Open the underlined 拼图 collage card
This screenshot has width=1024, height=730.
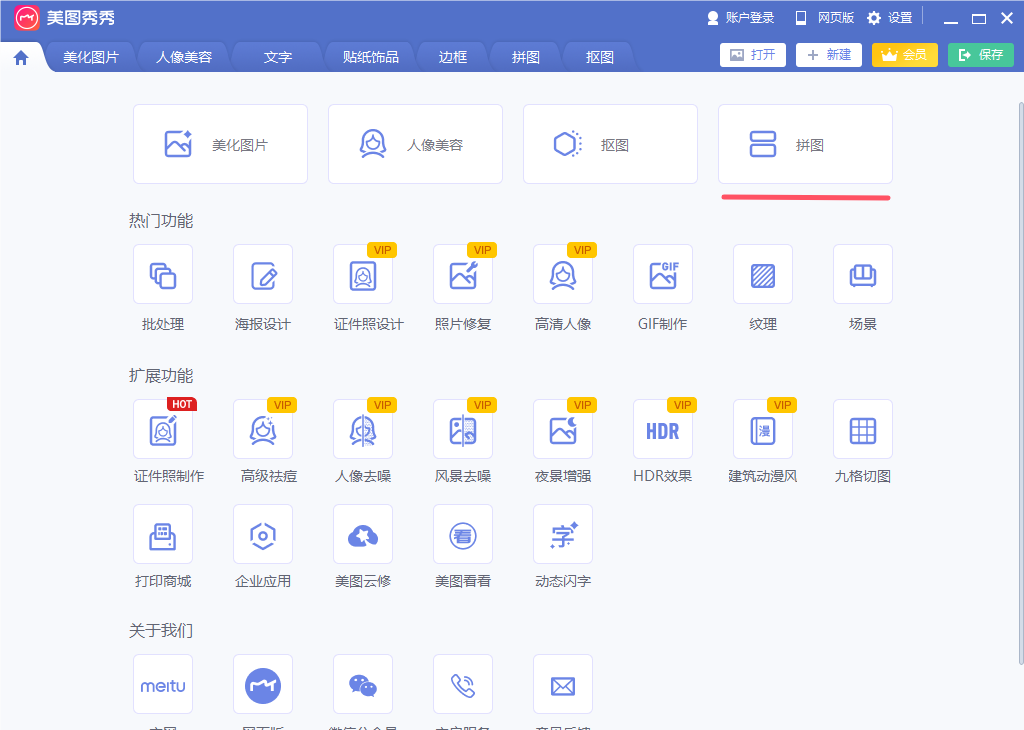click(805, 144)
